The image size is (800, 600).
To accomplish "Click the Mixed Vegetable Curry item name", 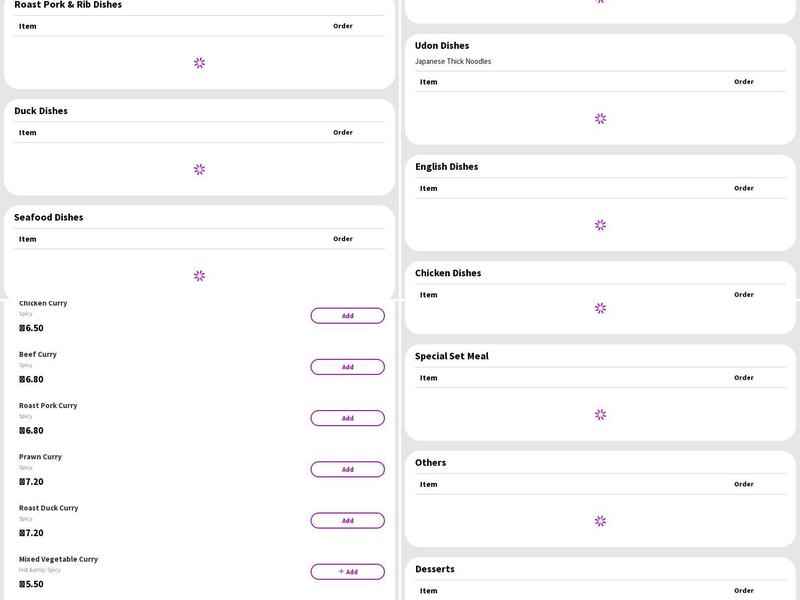I will (58, 559).
